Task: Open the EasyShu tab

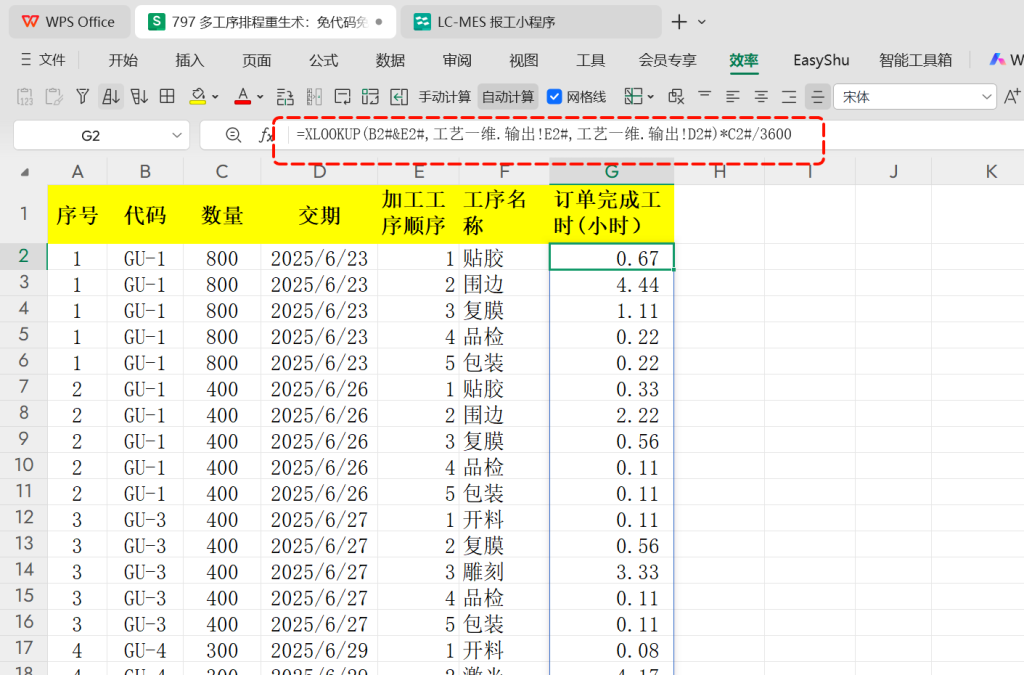Action: [x=821, y=60]
